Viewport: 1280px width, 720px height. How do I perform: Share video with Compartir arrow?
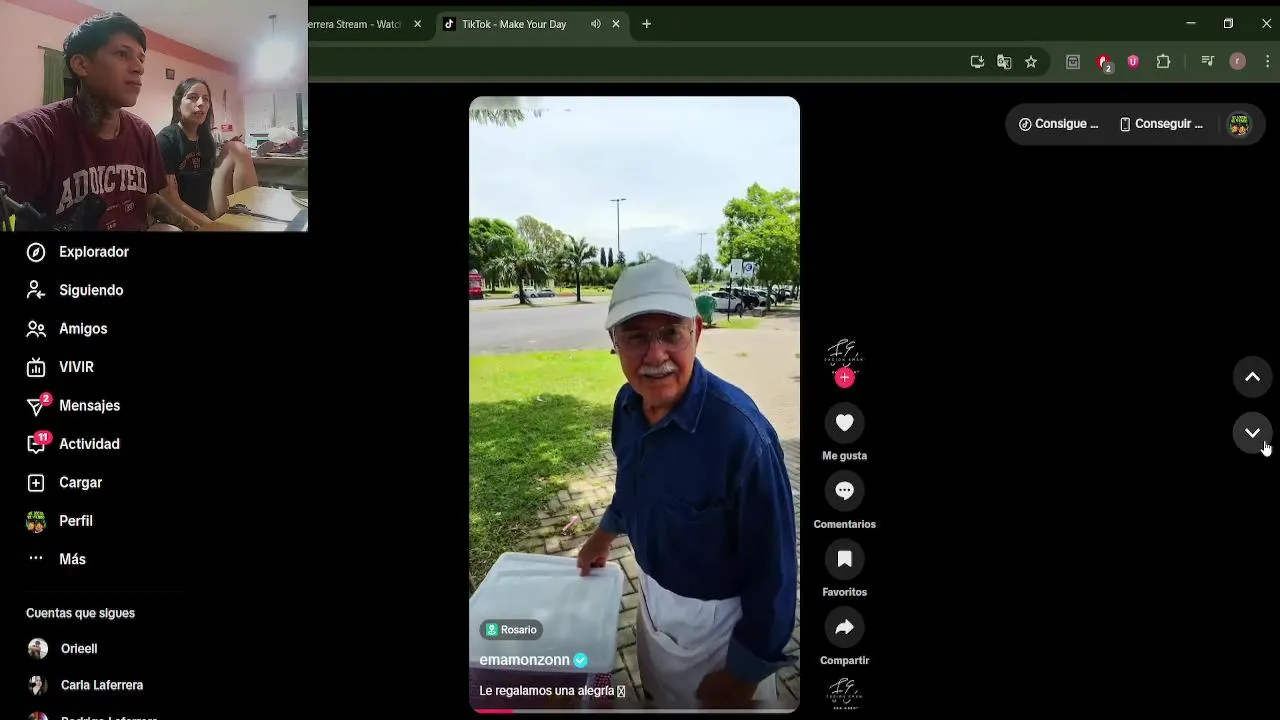pos(844,627)
